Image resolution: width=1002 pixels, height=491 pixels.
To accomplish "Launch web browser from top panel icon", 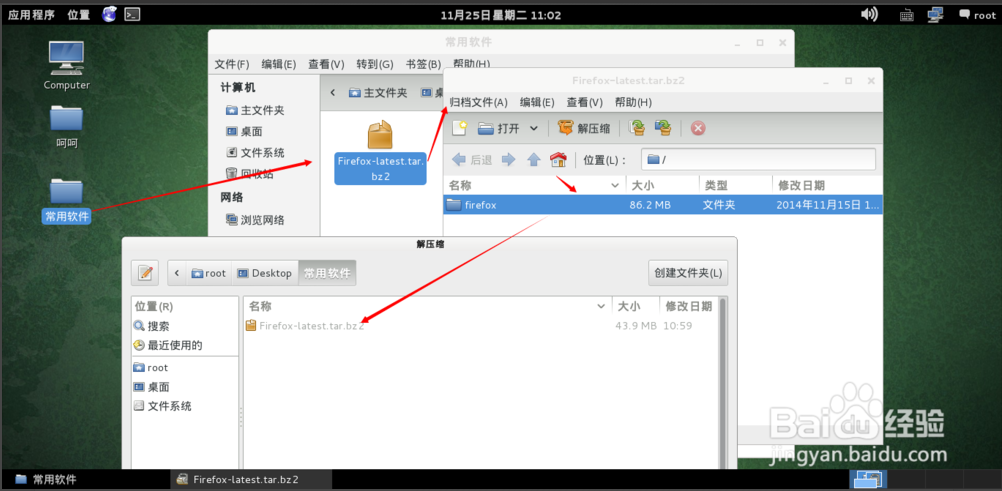I will (x=110, y=14).
